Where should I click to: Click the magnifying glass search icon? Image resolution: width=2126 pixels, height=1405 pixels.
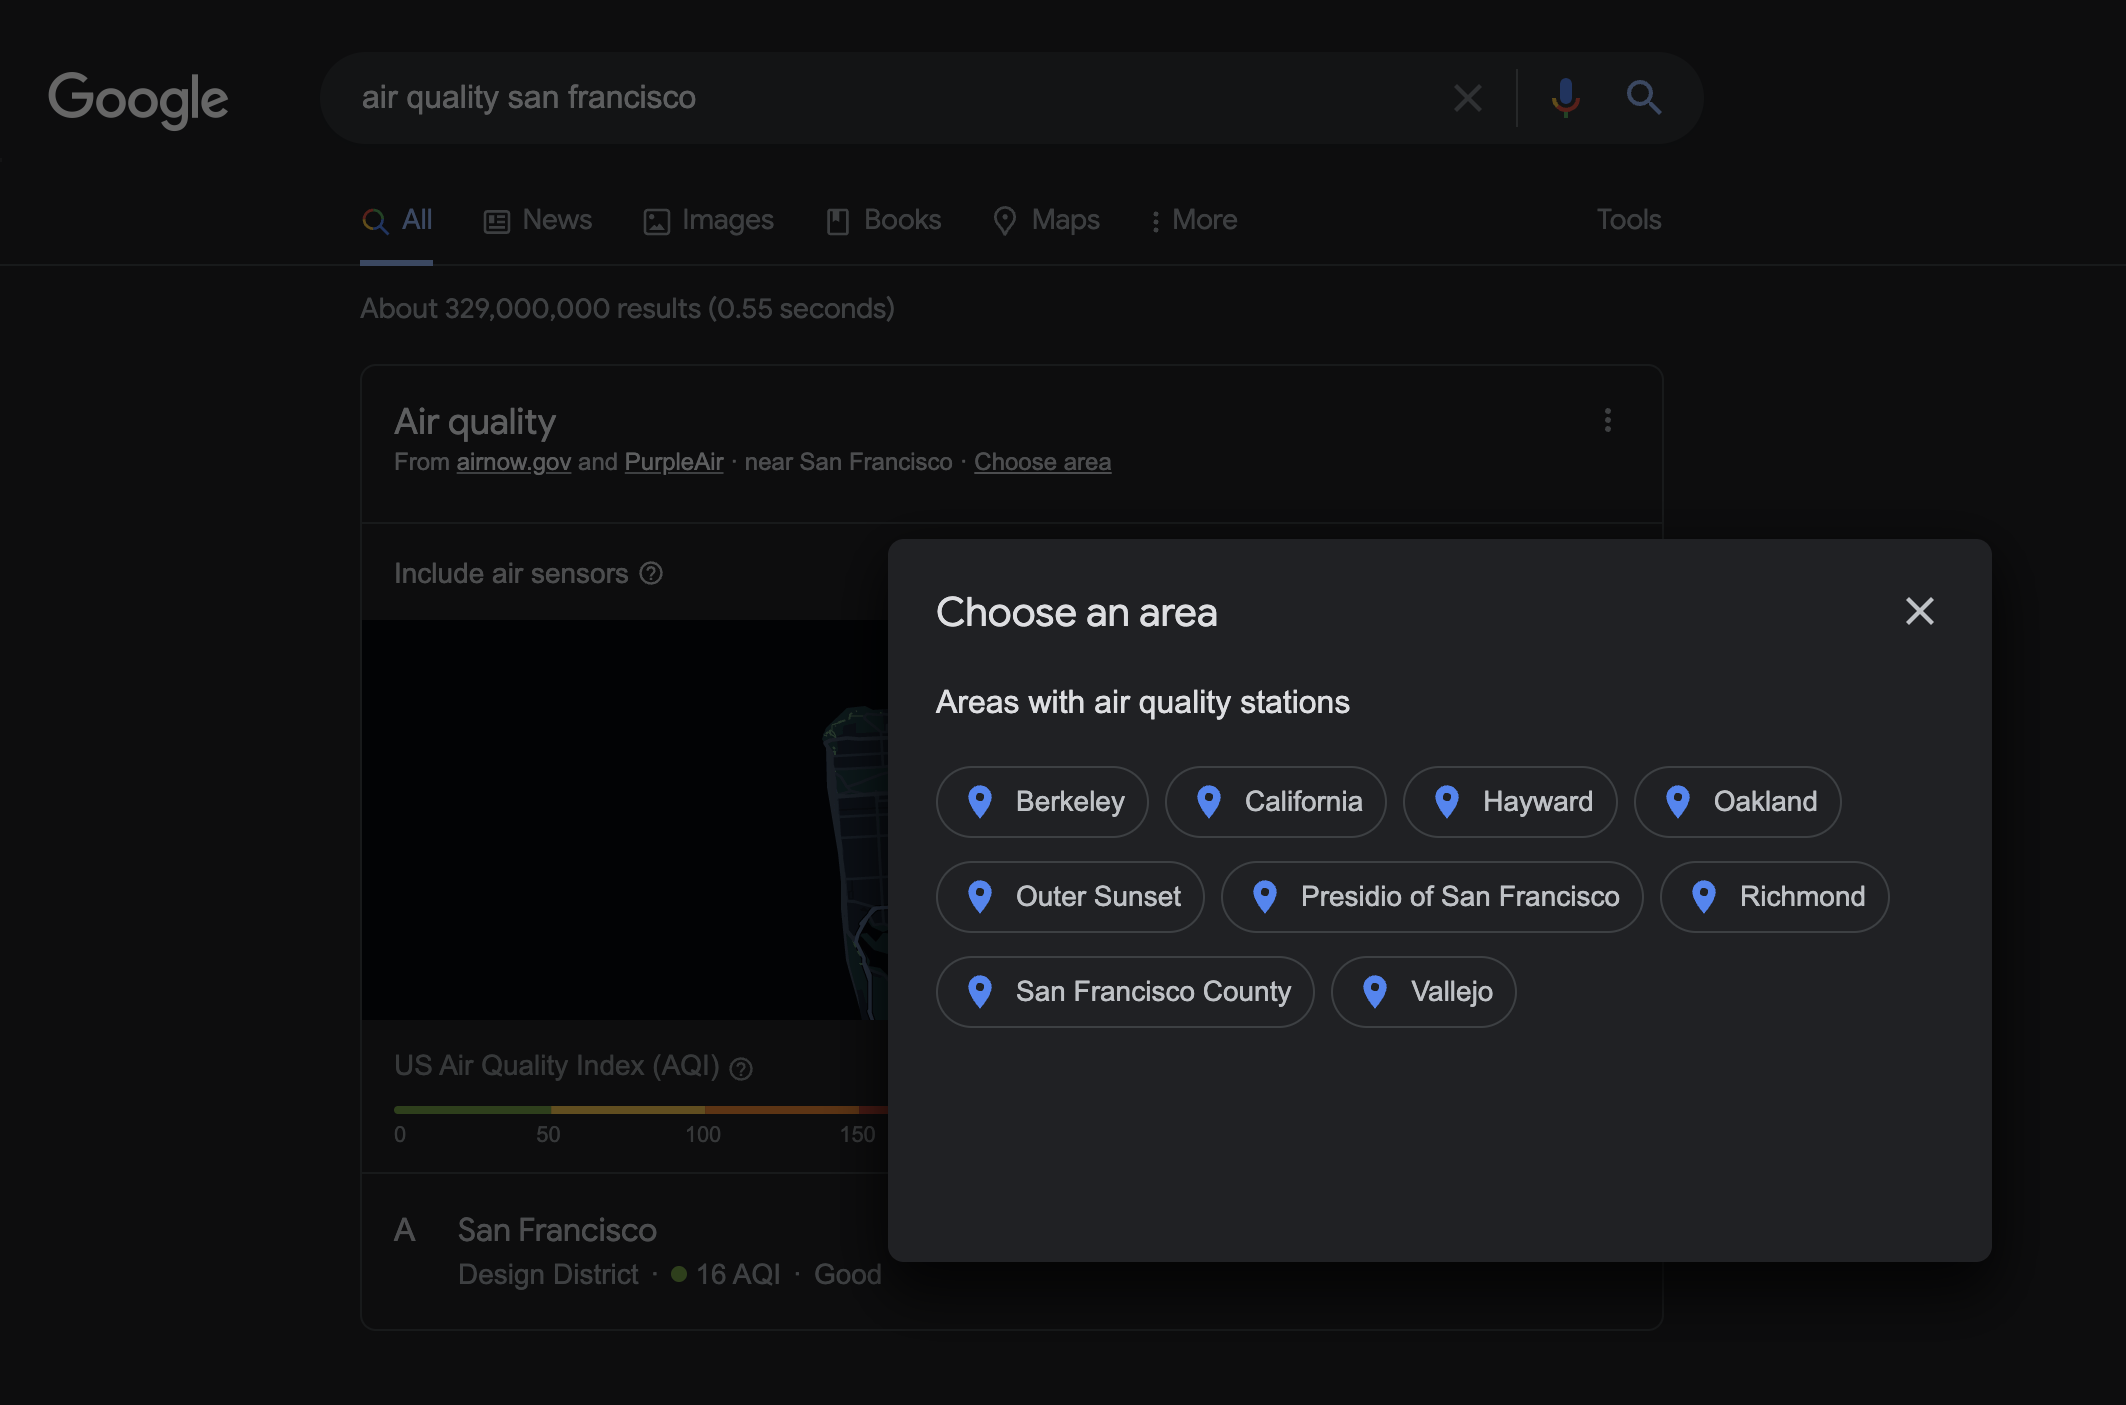[x=1643, y=98]
